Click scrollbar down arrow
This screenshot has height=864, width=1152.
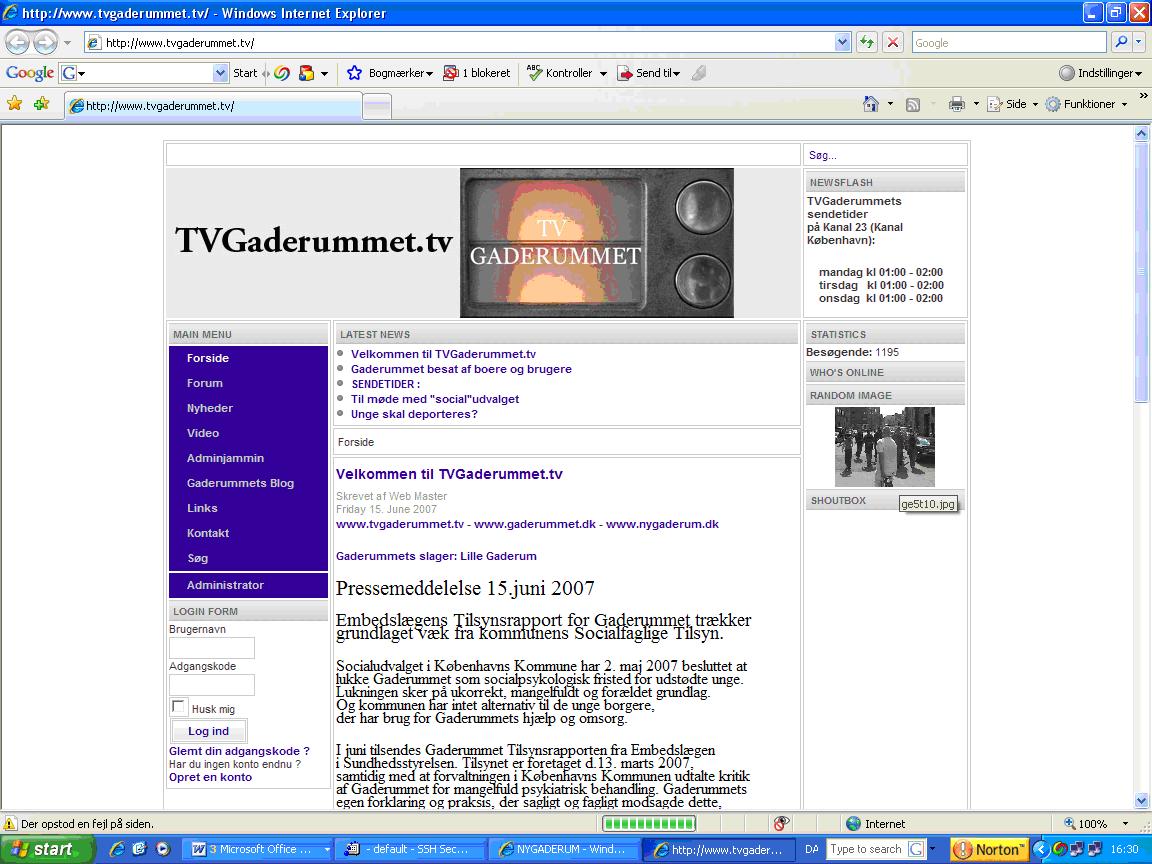coord(1141,801)
